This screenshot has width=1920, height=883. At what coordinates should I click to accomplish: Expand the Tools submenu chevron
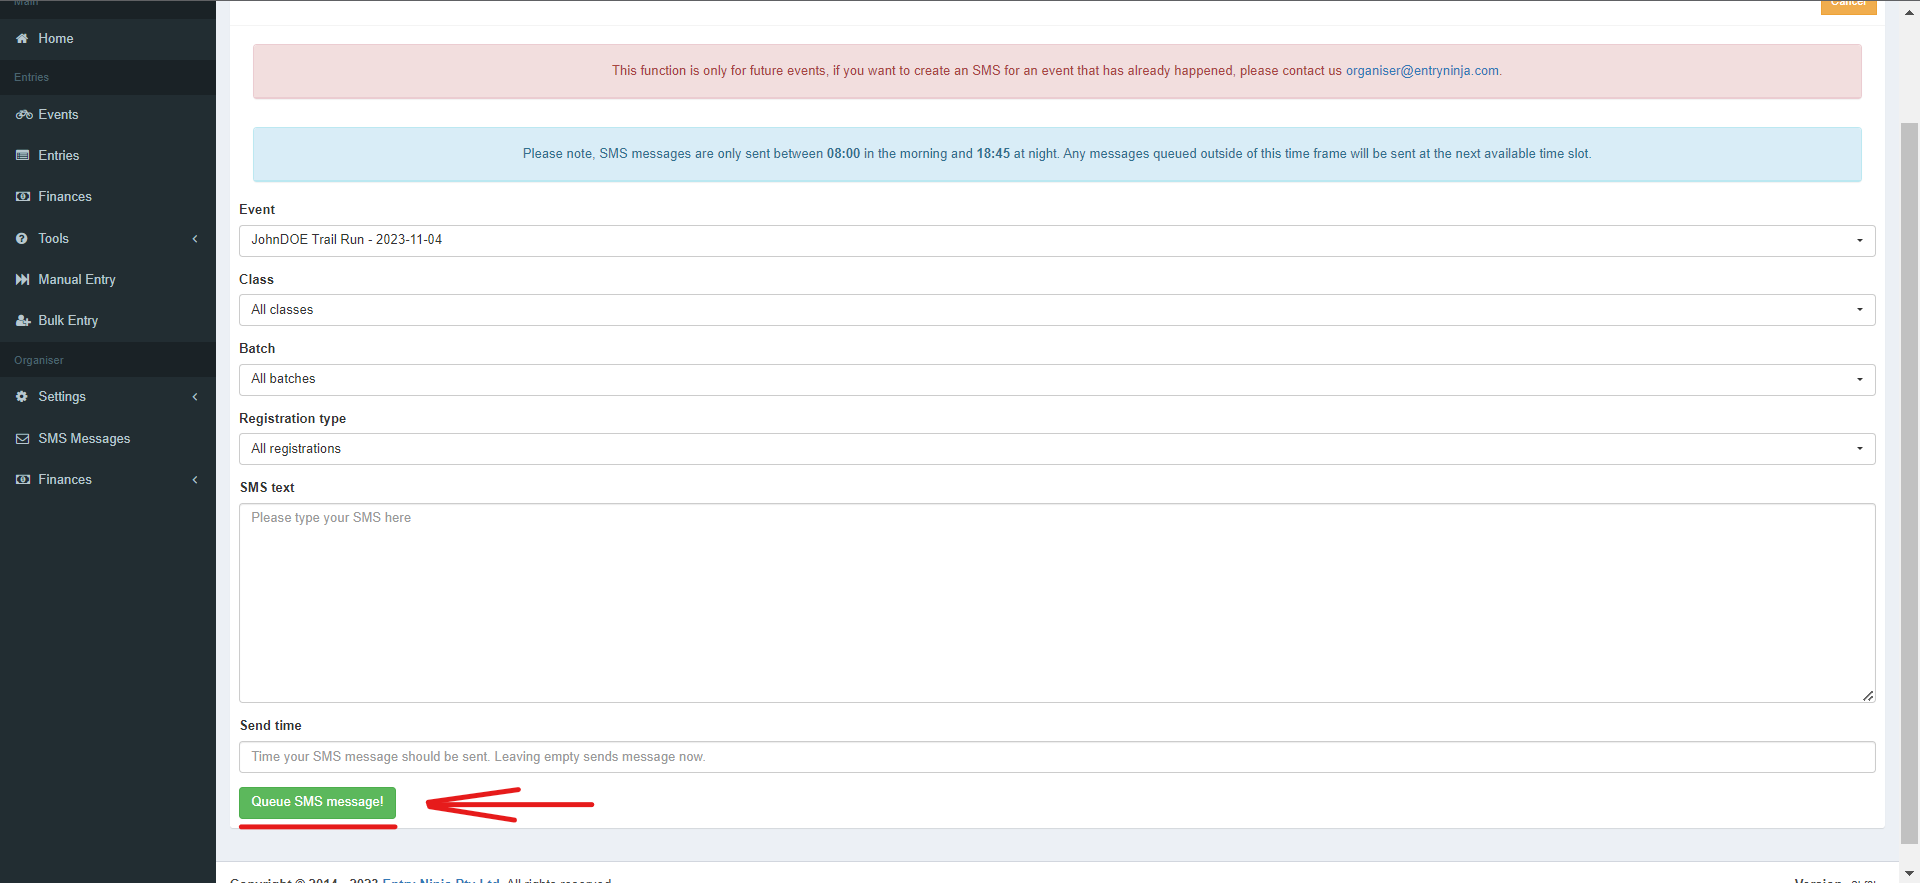(195, 238)
